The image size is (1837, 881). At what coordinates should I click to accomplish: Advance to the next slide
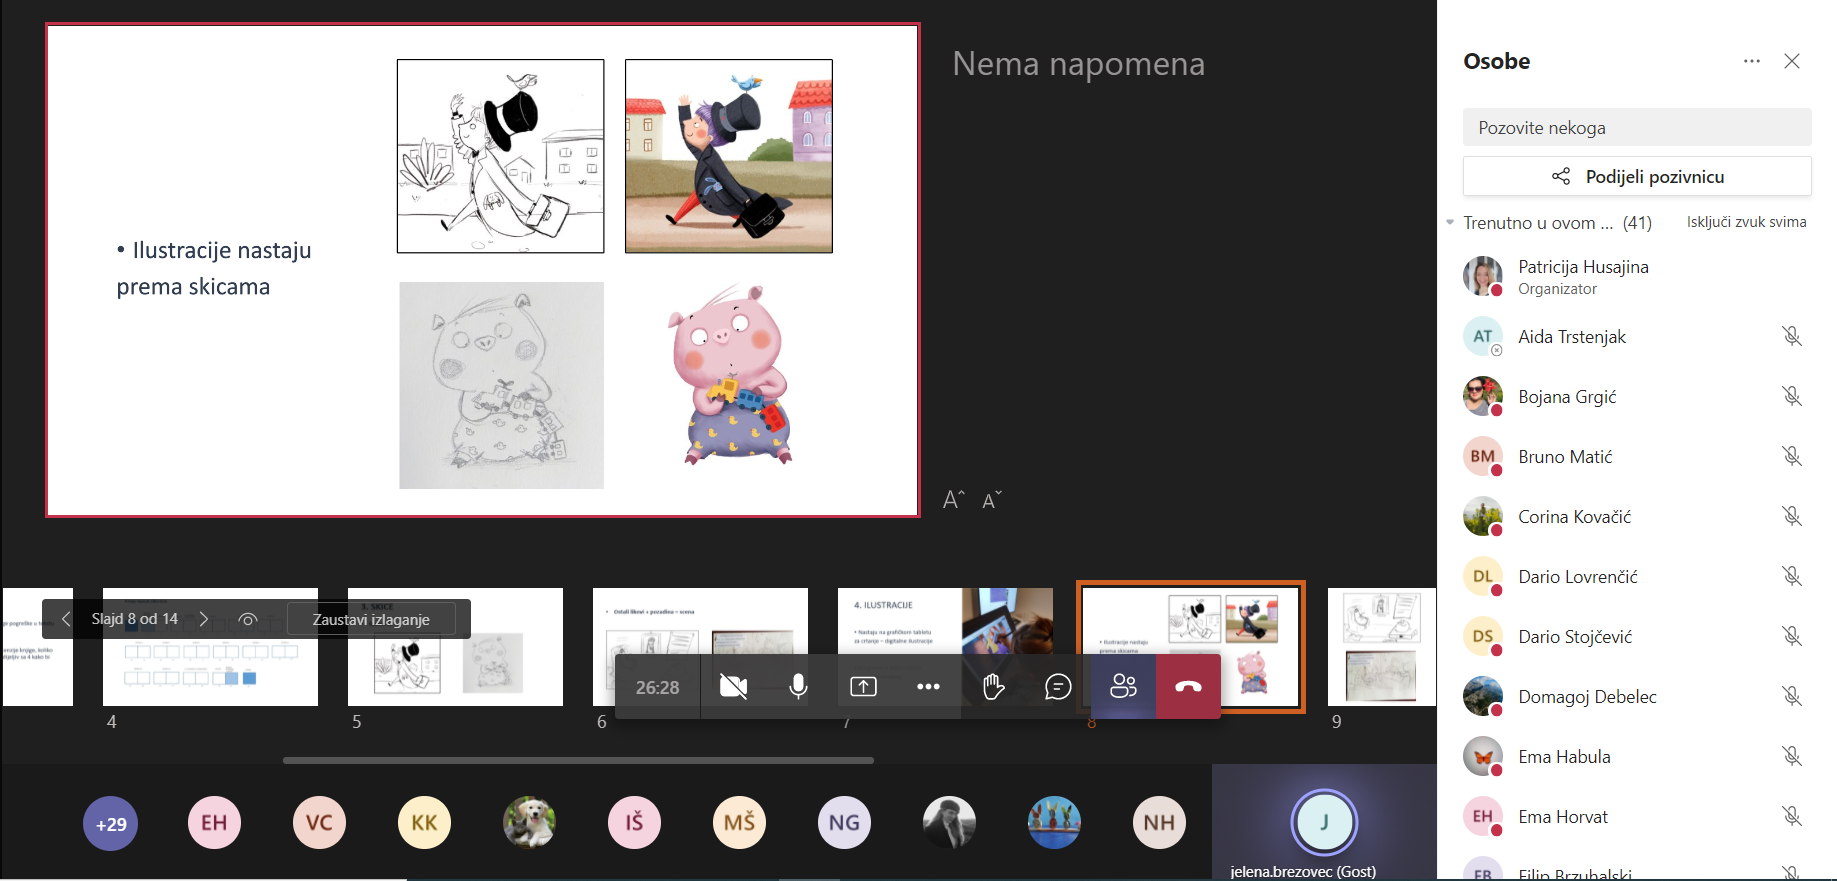(x=204, y=619)
